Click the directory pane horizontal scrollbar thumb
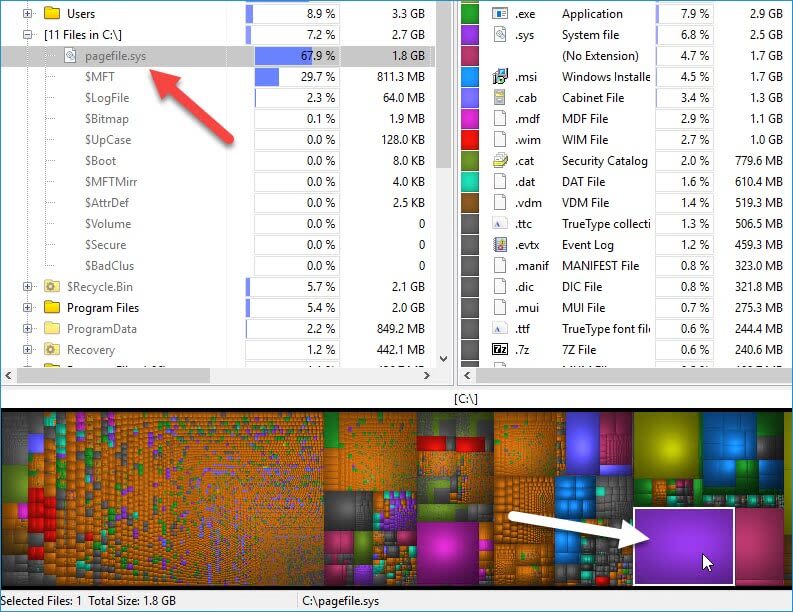This screenshot has width=793, height=612. click(x=113, y=375)
